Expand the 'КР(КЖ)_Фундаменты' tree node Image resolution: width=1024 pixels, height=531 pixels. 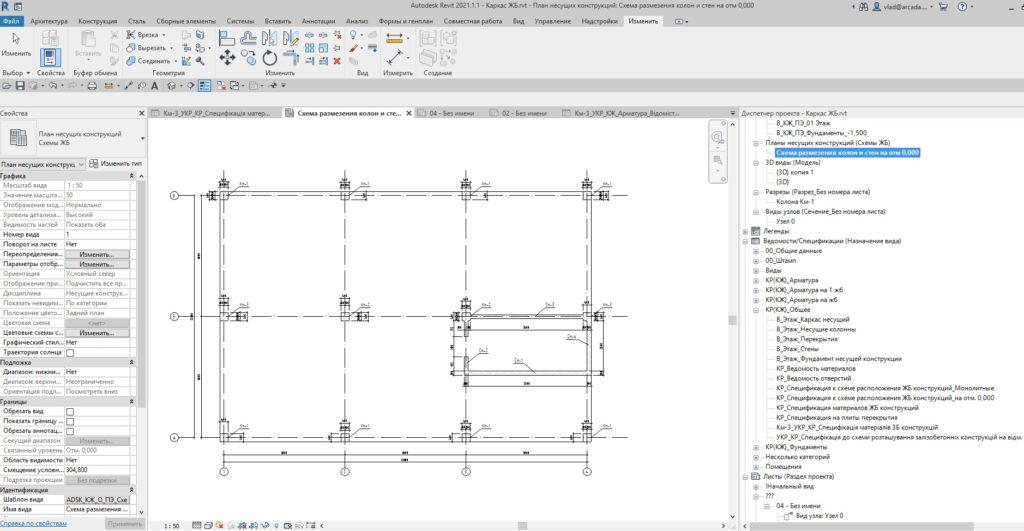pos(756,446)
